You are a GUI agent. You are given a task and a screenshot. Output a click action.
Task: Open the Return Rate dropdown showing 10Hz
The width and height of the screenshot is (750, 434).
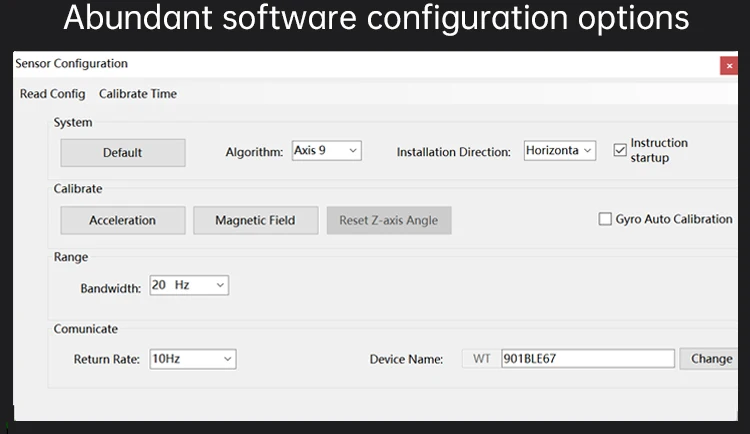pyautogui.click(x=193, y=359)
